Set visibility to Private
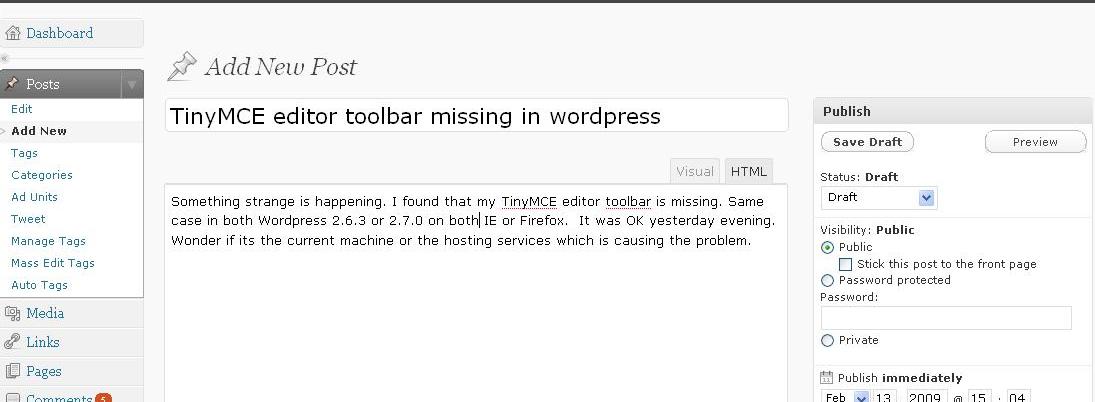Viewport: 1095px width, 402px height. pyautogui.click(x=827, y=341)
